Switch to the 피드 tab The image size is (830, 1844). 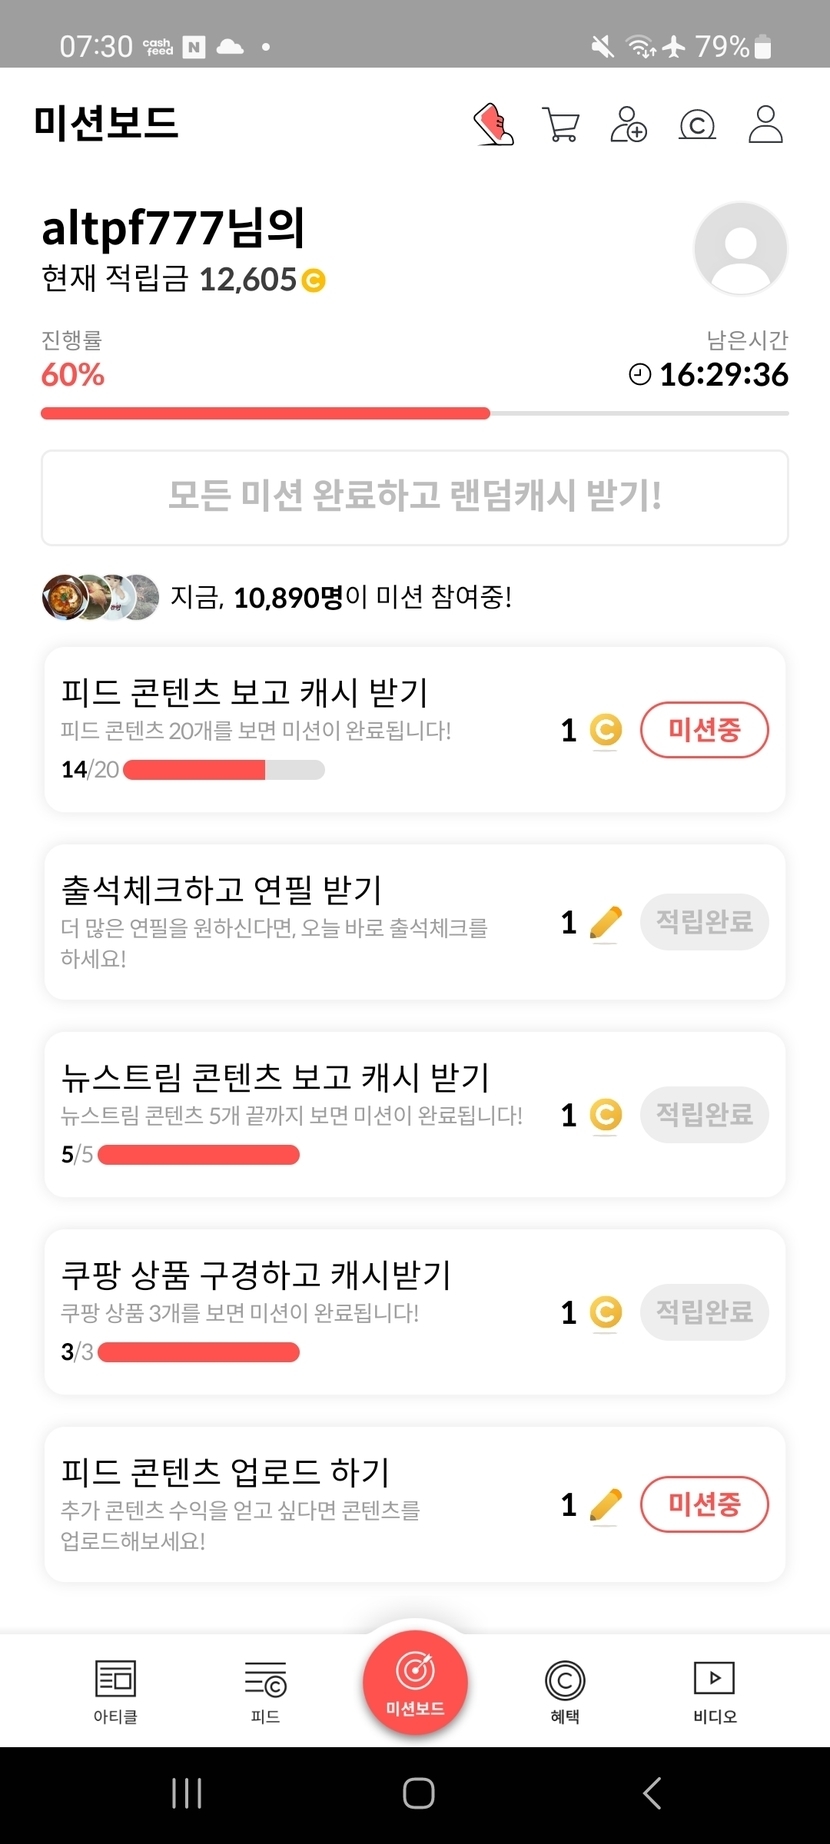point(265,1691)
